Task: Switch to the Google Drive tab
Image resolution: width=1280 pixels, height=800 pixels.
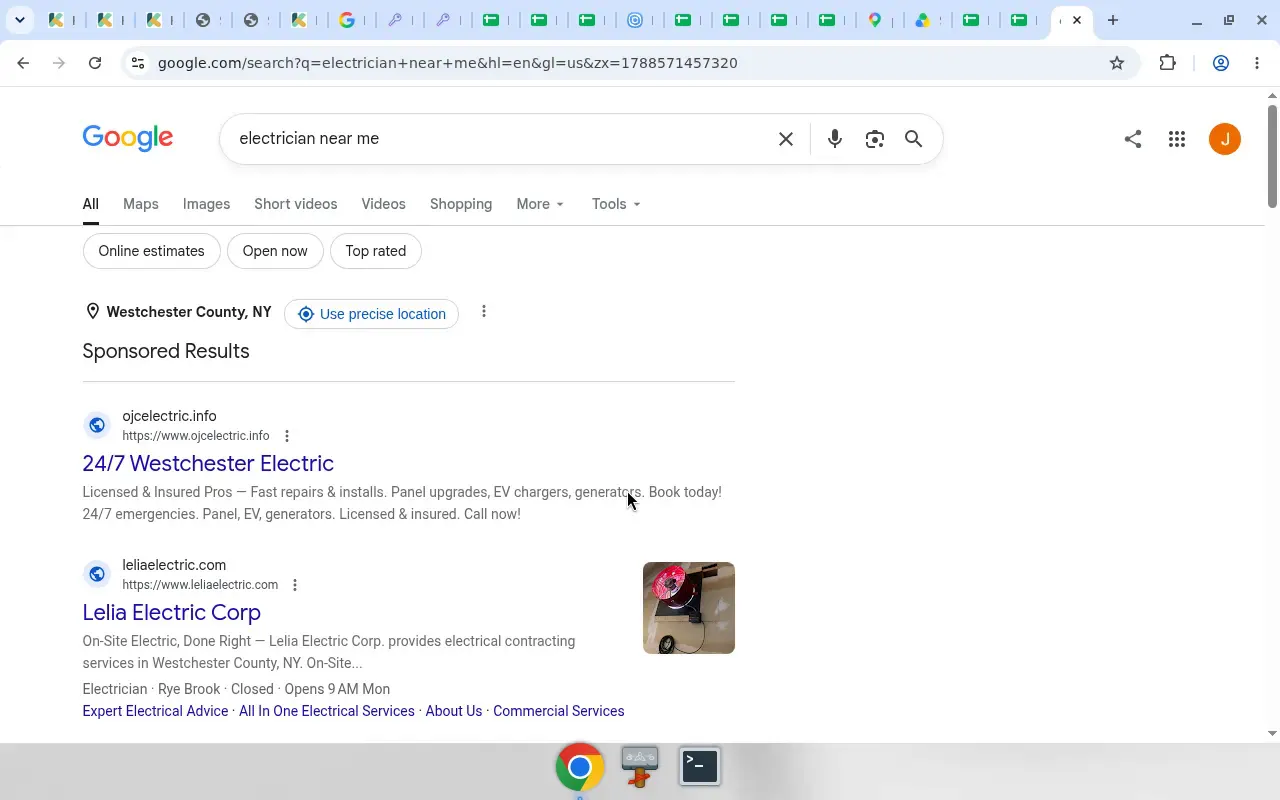Action: click(x=922, y=20)
